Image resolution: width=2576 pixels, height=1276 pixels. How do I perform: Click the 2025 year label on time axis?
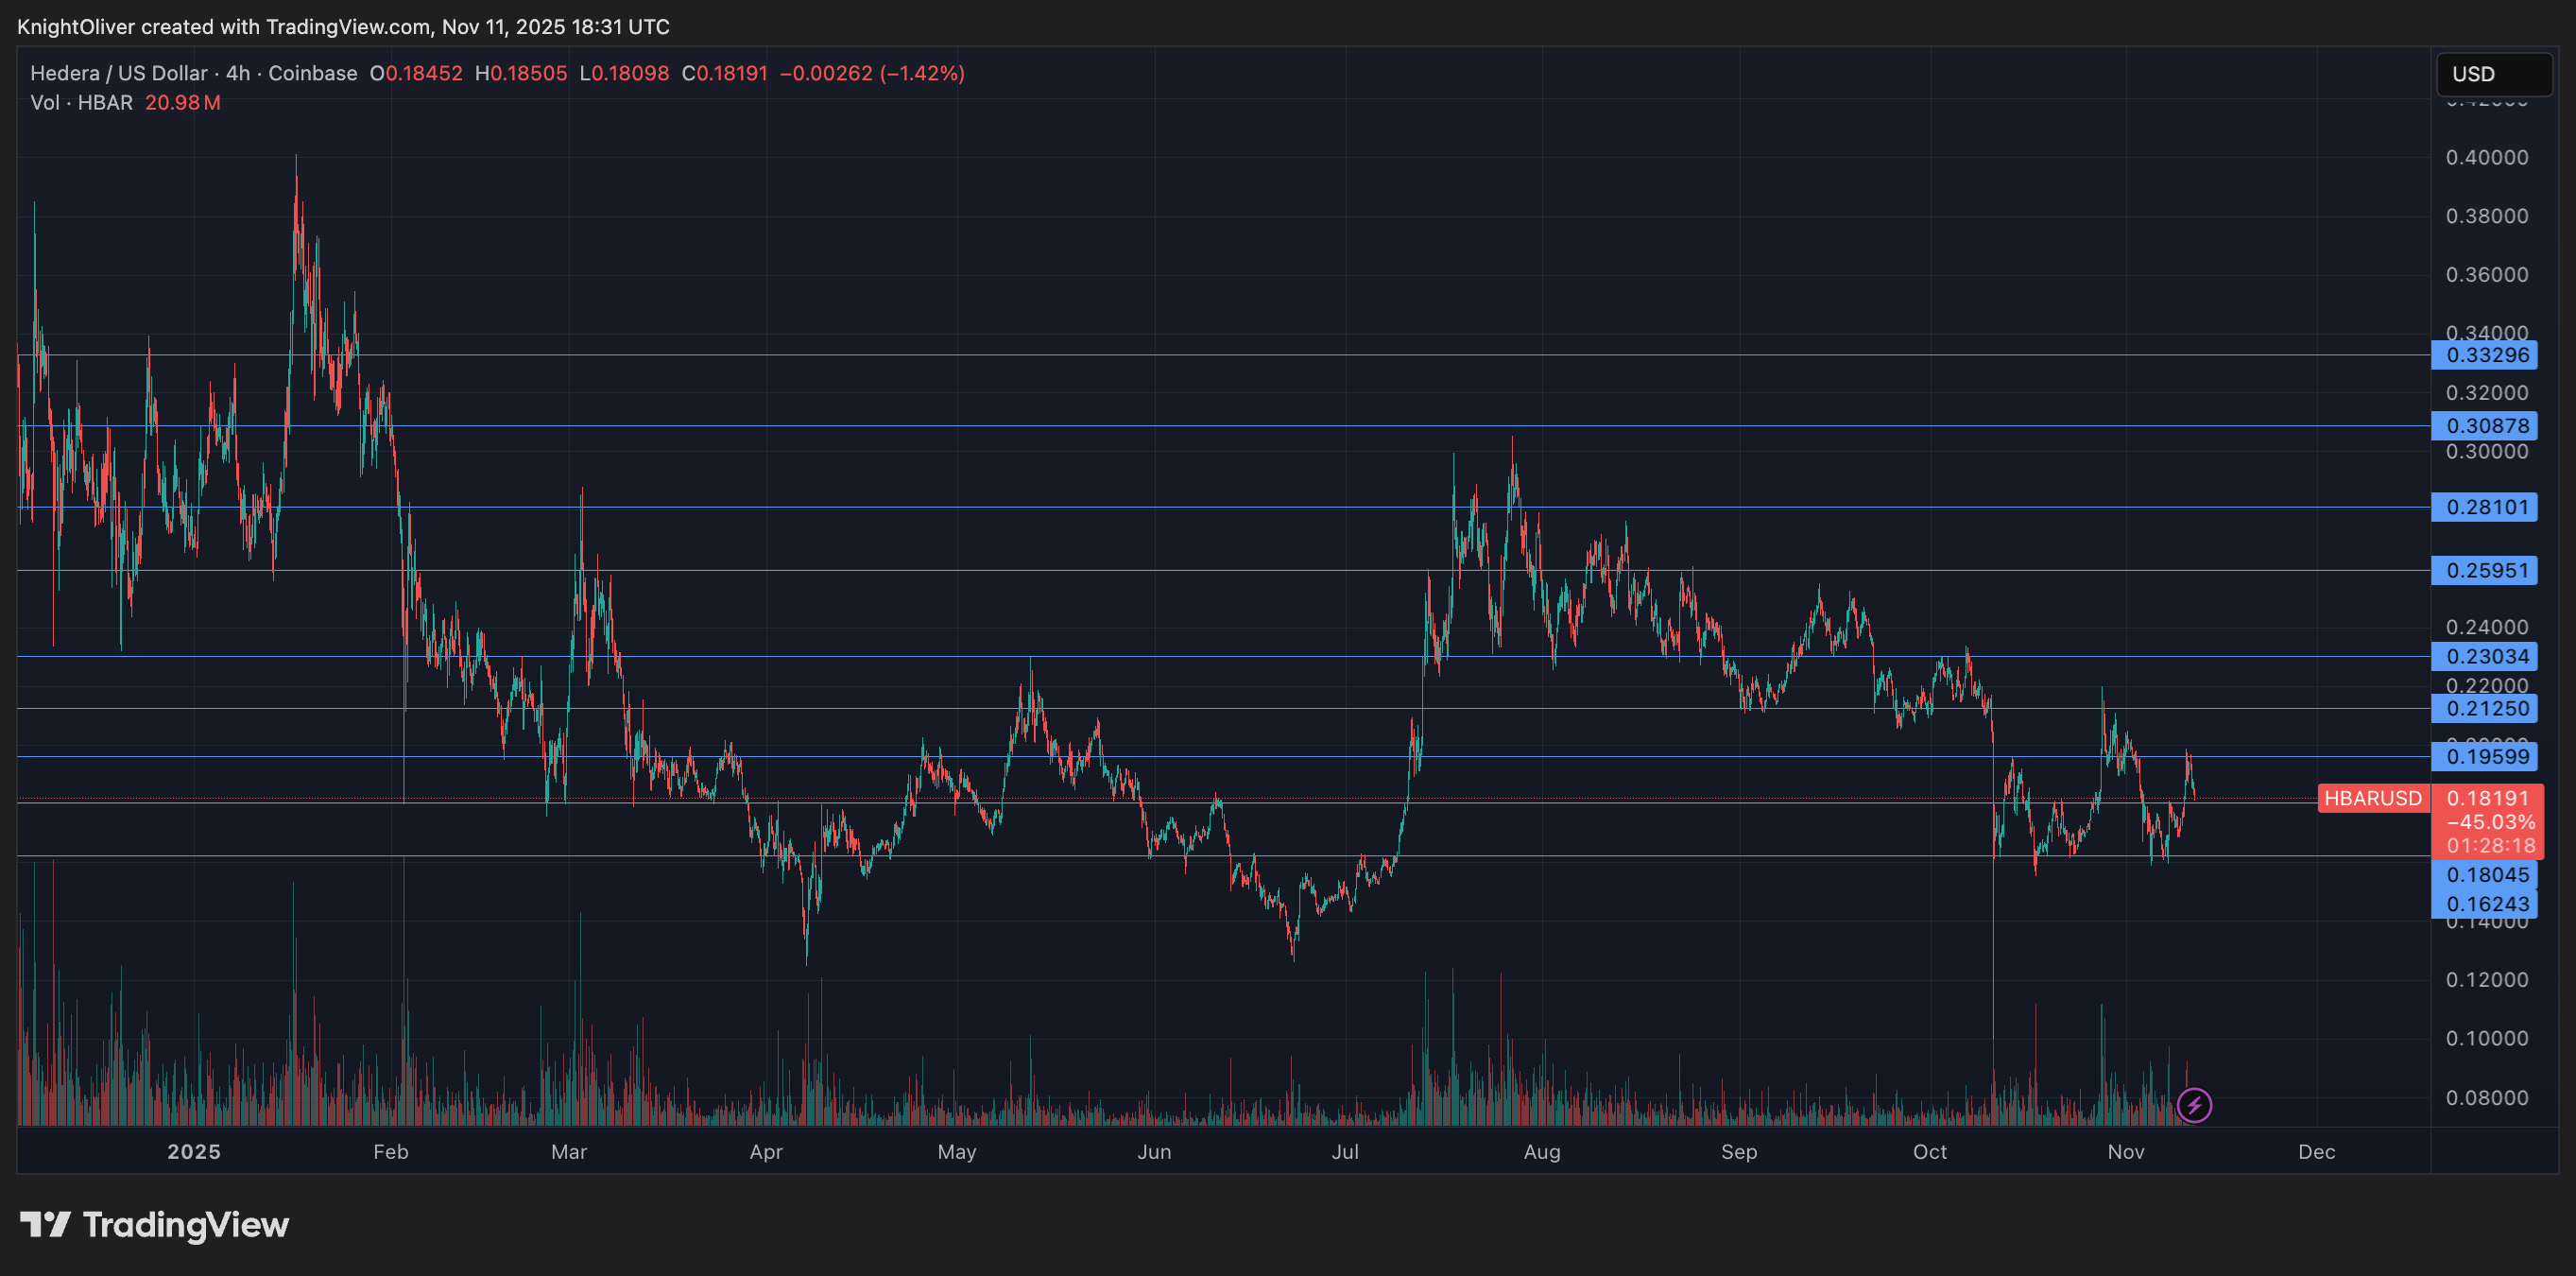click(x=194, y=1152)
